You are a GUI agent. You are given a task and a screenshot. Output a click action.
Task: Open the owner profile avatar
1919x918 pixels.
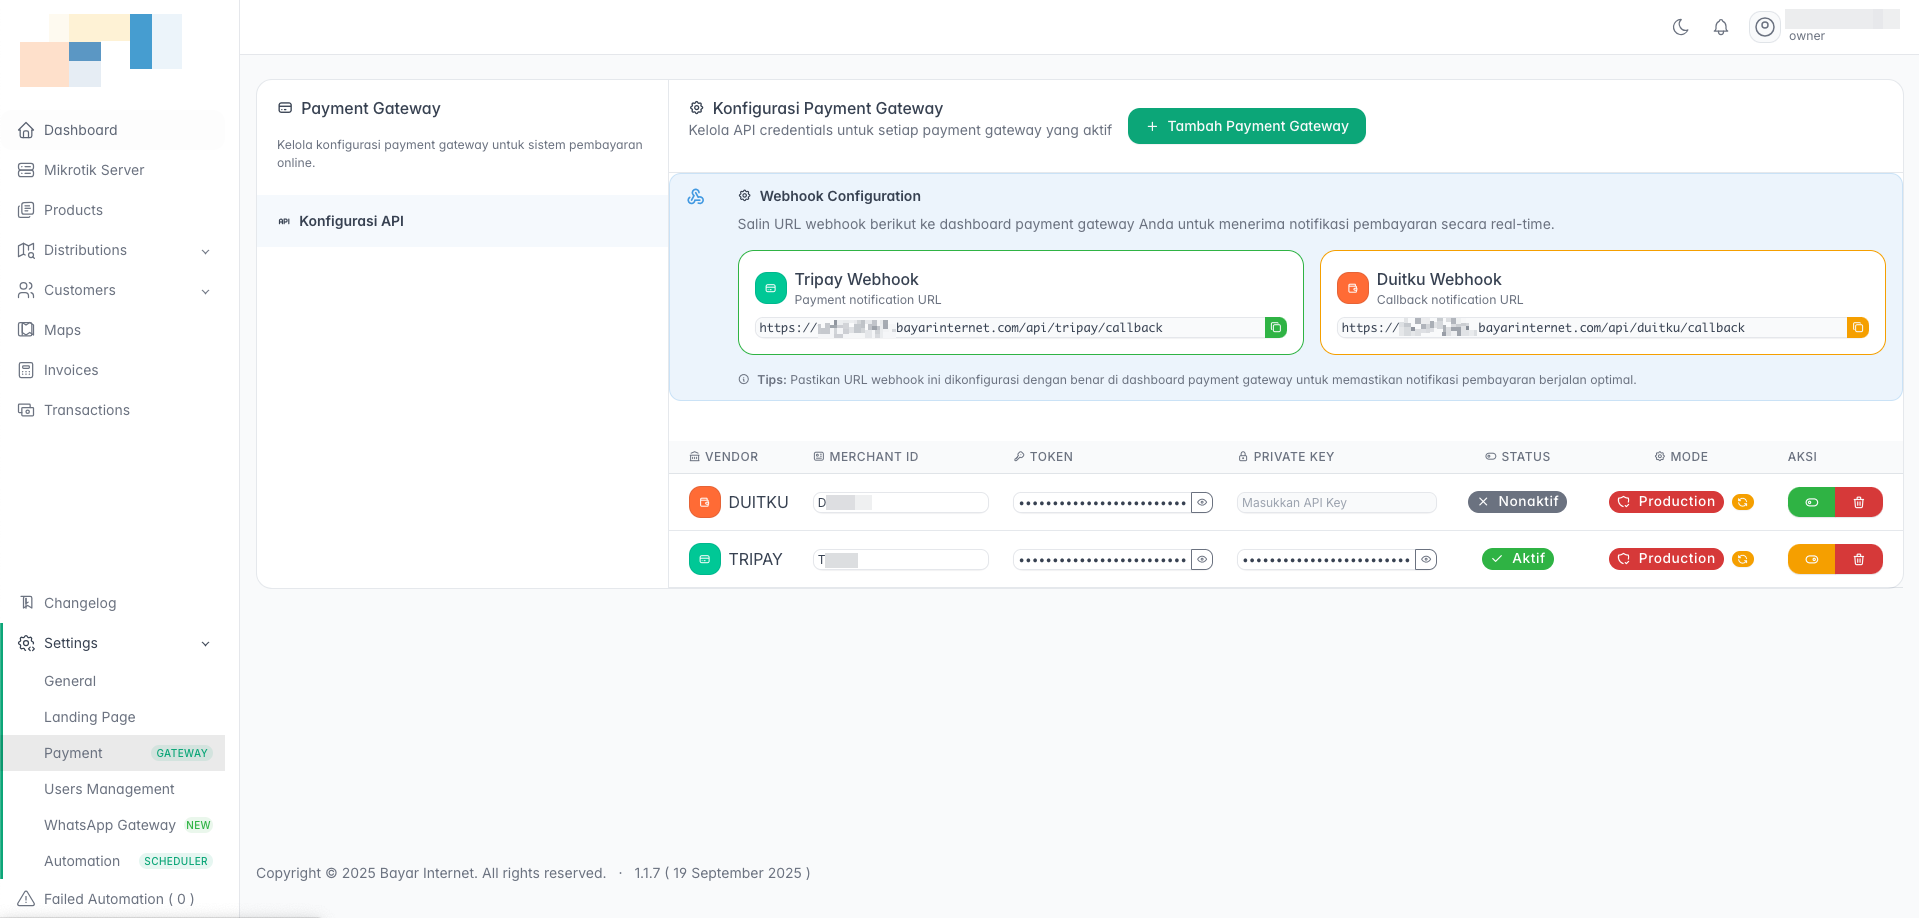(1765, 28)
